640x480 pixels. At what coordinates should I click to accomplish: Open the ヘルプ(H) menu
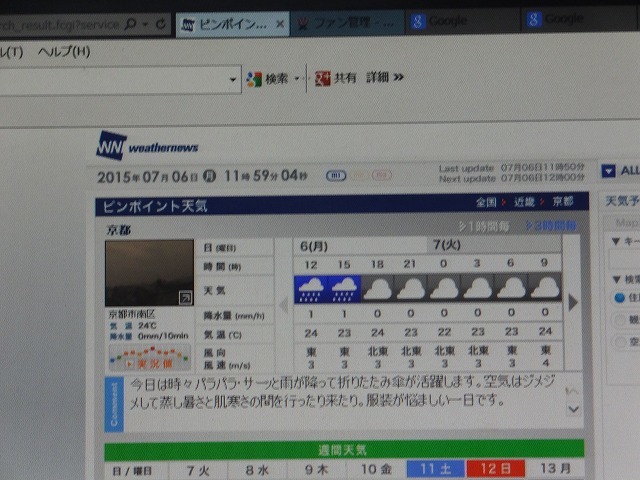click(64, 52)
